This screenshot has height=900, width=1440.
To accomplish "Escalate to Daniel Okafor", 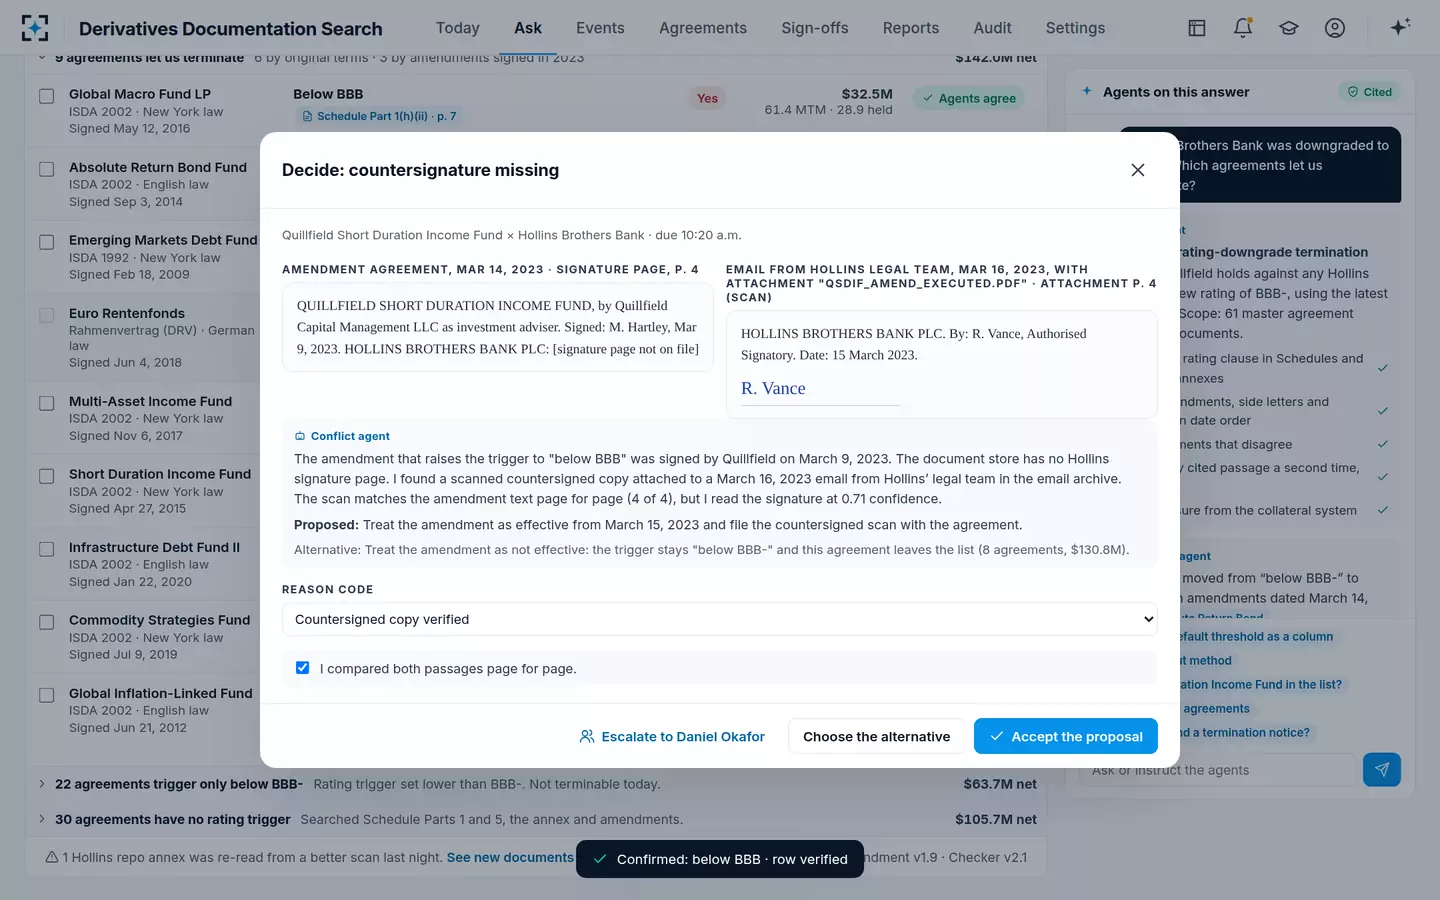I will (672, 736).
